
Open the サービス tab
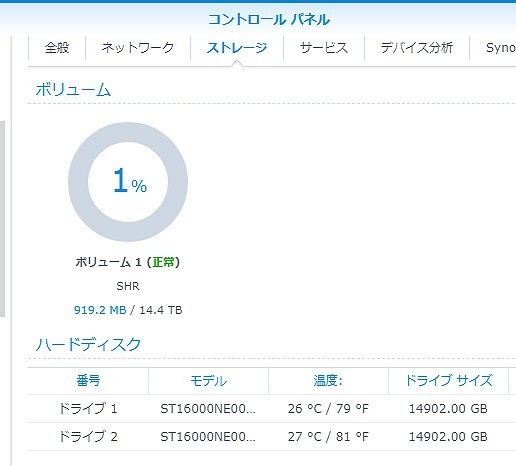[324, 48]
